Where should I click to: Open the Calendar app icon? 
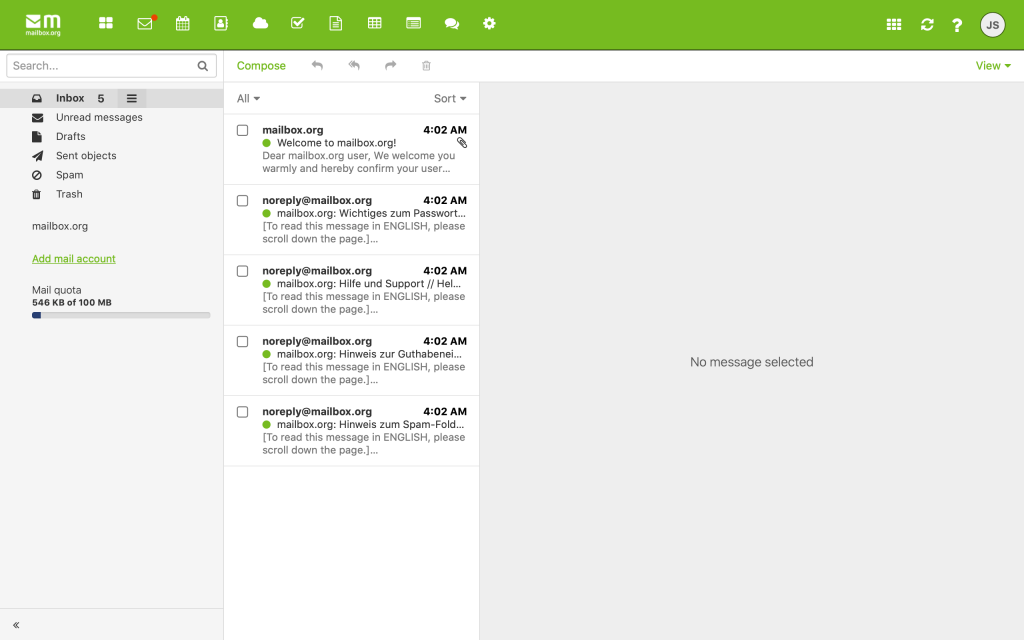click(183, 24)
